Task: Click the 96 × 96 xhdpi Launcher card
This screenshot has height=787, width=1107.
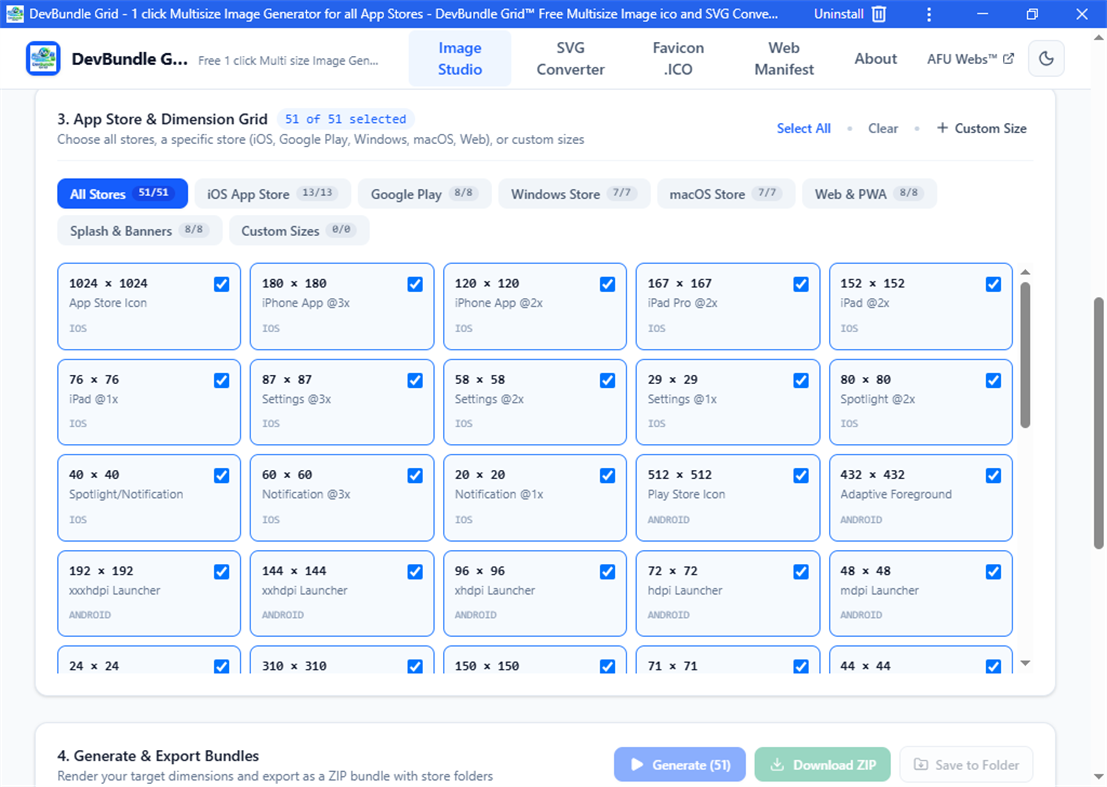Action: coord(534,594)
